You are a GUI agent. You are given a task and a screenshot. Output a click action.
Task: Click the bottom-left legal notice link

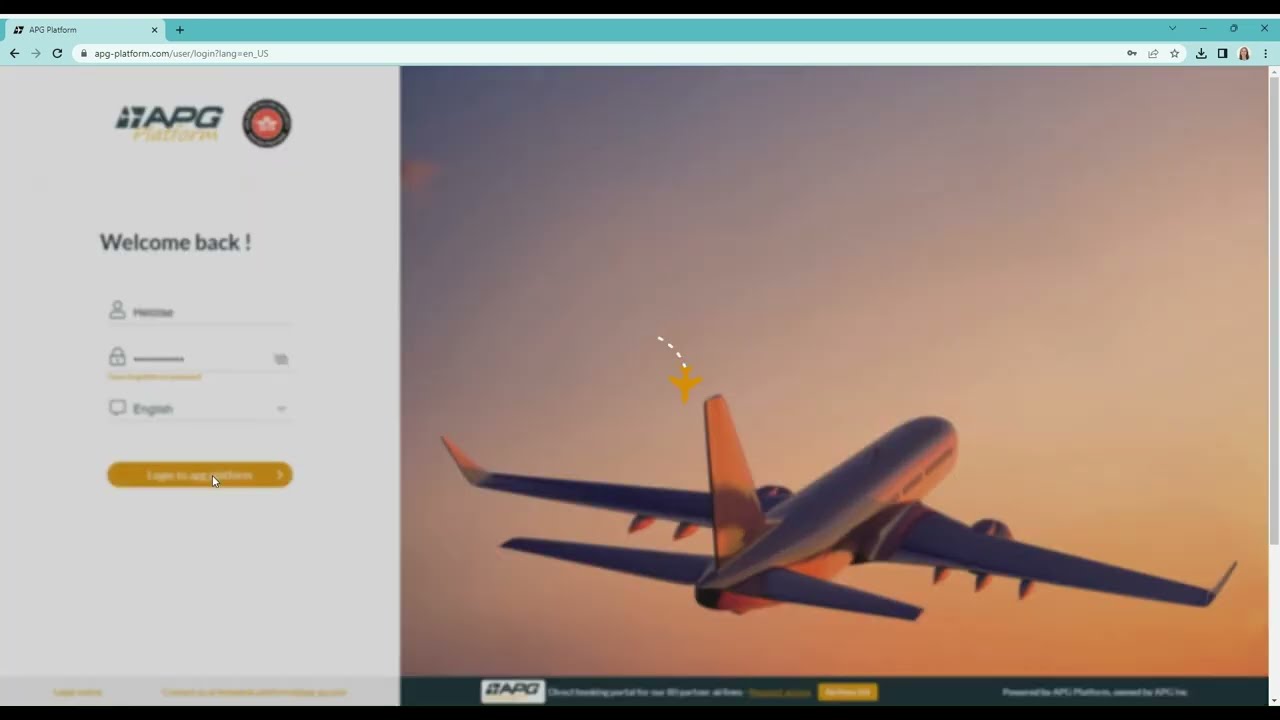(x=78, y=692)
